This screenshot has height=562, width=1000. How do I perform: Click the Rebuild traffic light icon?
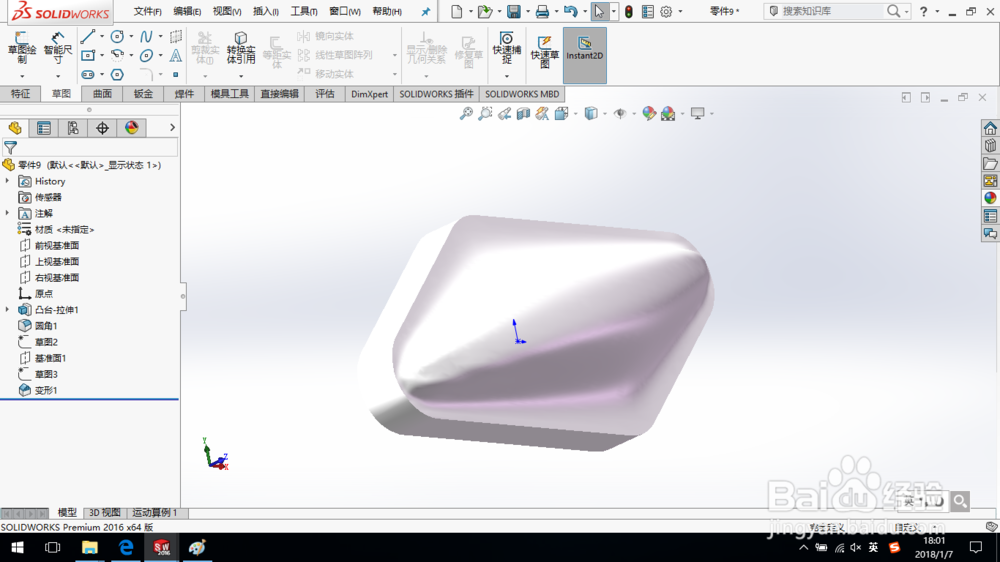click(x=629, y=11)
